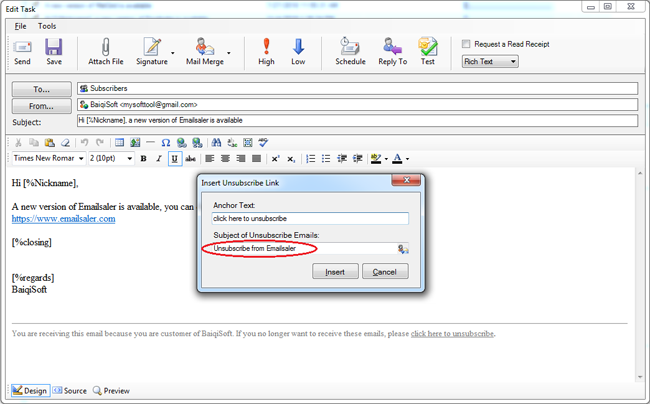Insert a special character with Omega icon
Image resolution: width=650 pixels, height=404 pixels.
point(166,143)
